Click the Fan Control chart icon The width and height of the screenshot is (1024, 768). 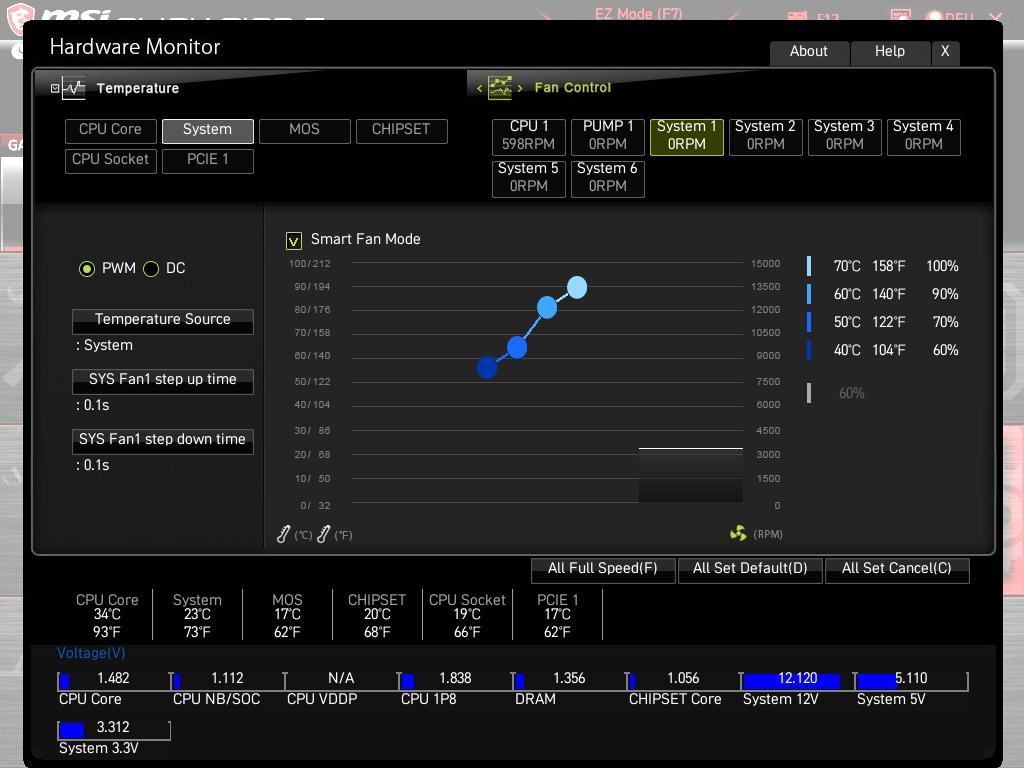(x=500, y=88)
